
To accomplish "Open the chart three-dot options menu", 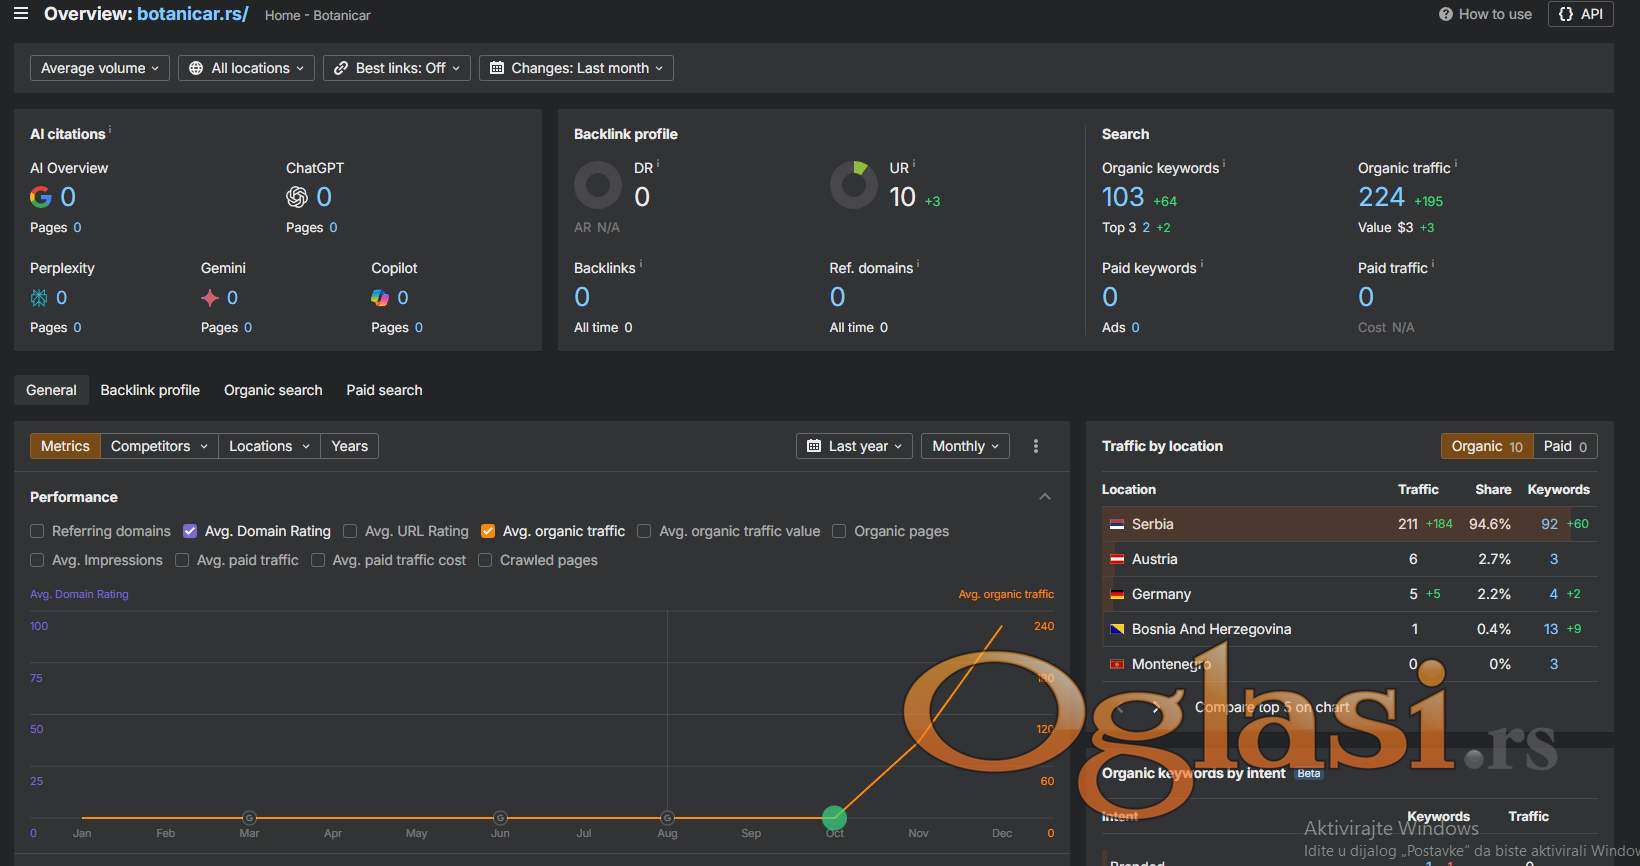I will (x=1035, y=446).
